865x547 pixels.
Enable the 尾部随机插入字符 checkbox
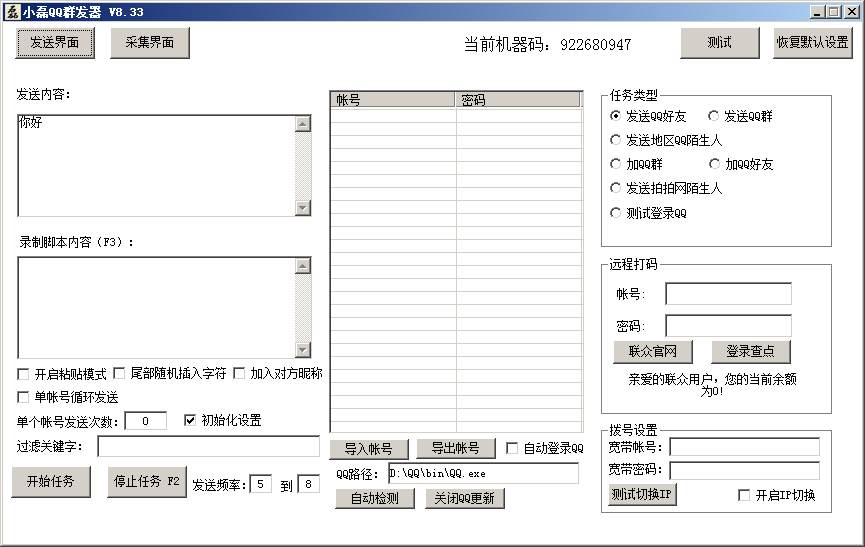click(119, 373)
